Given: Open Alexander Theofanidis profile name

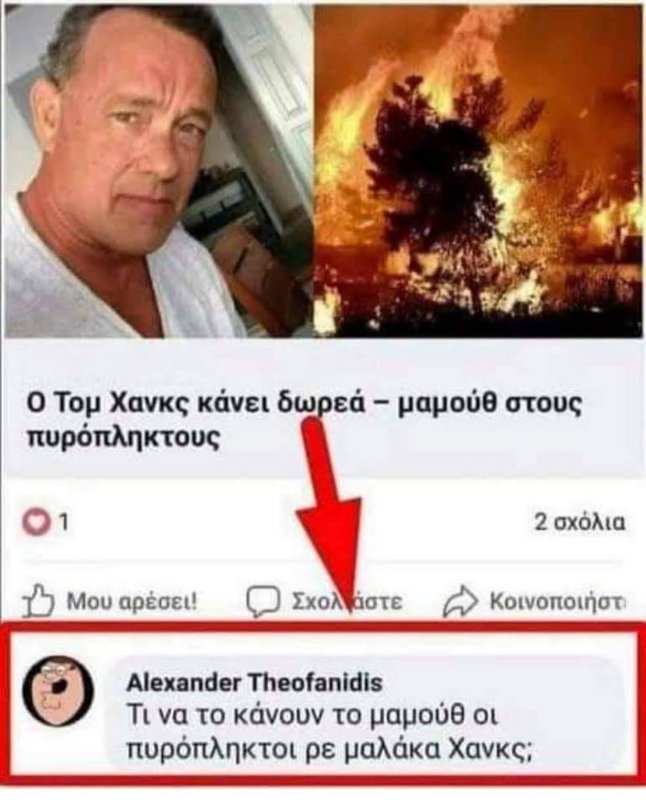Looking at the screenshot, I should pos(254,682).
